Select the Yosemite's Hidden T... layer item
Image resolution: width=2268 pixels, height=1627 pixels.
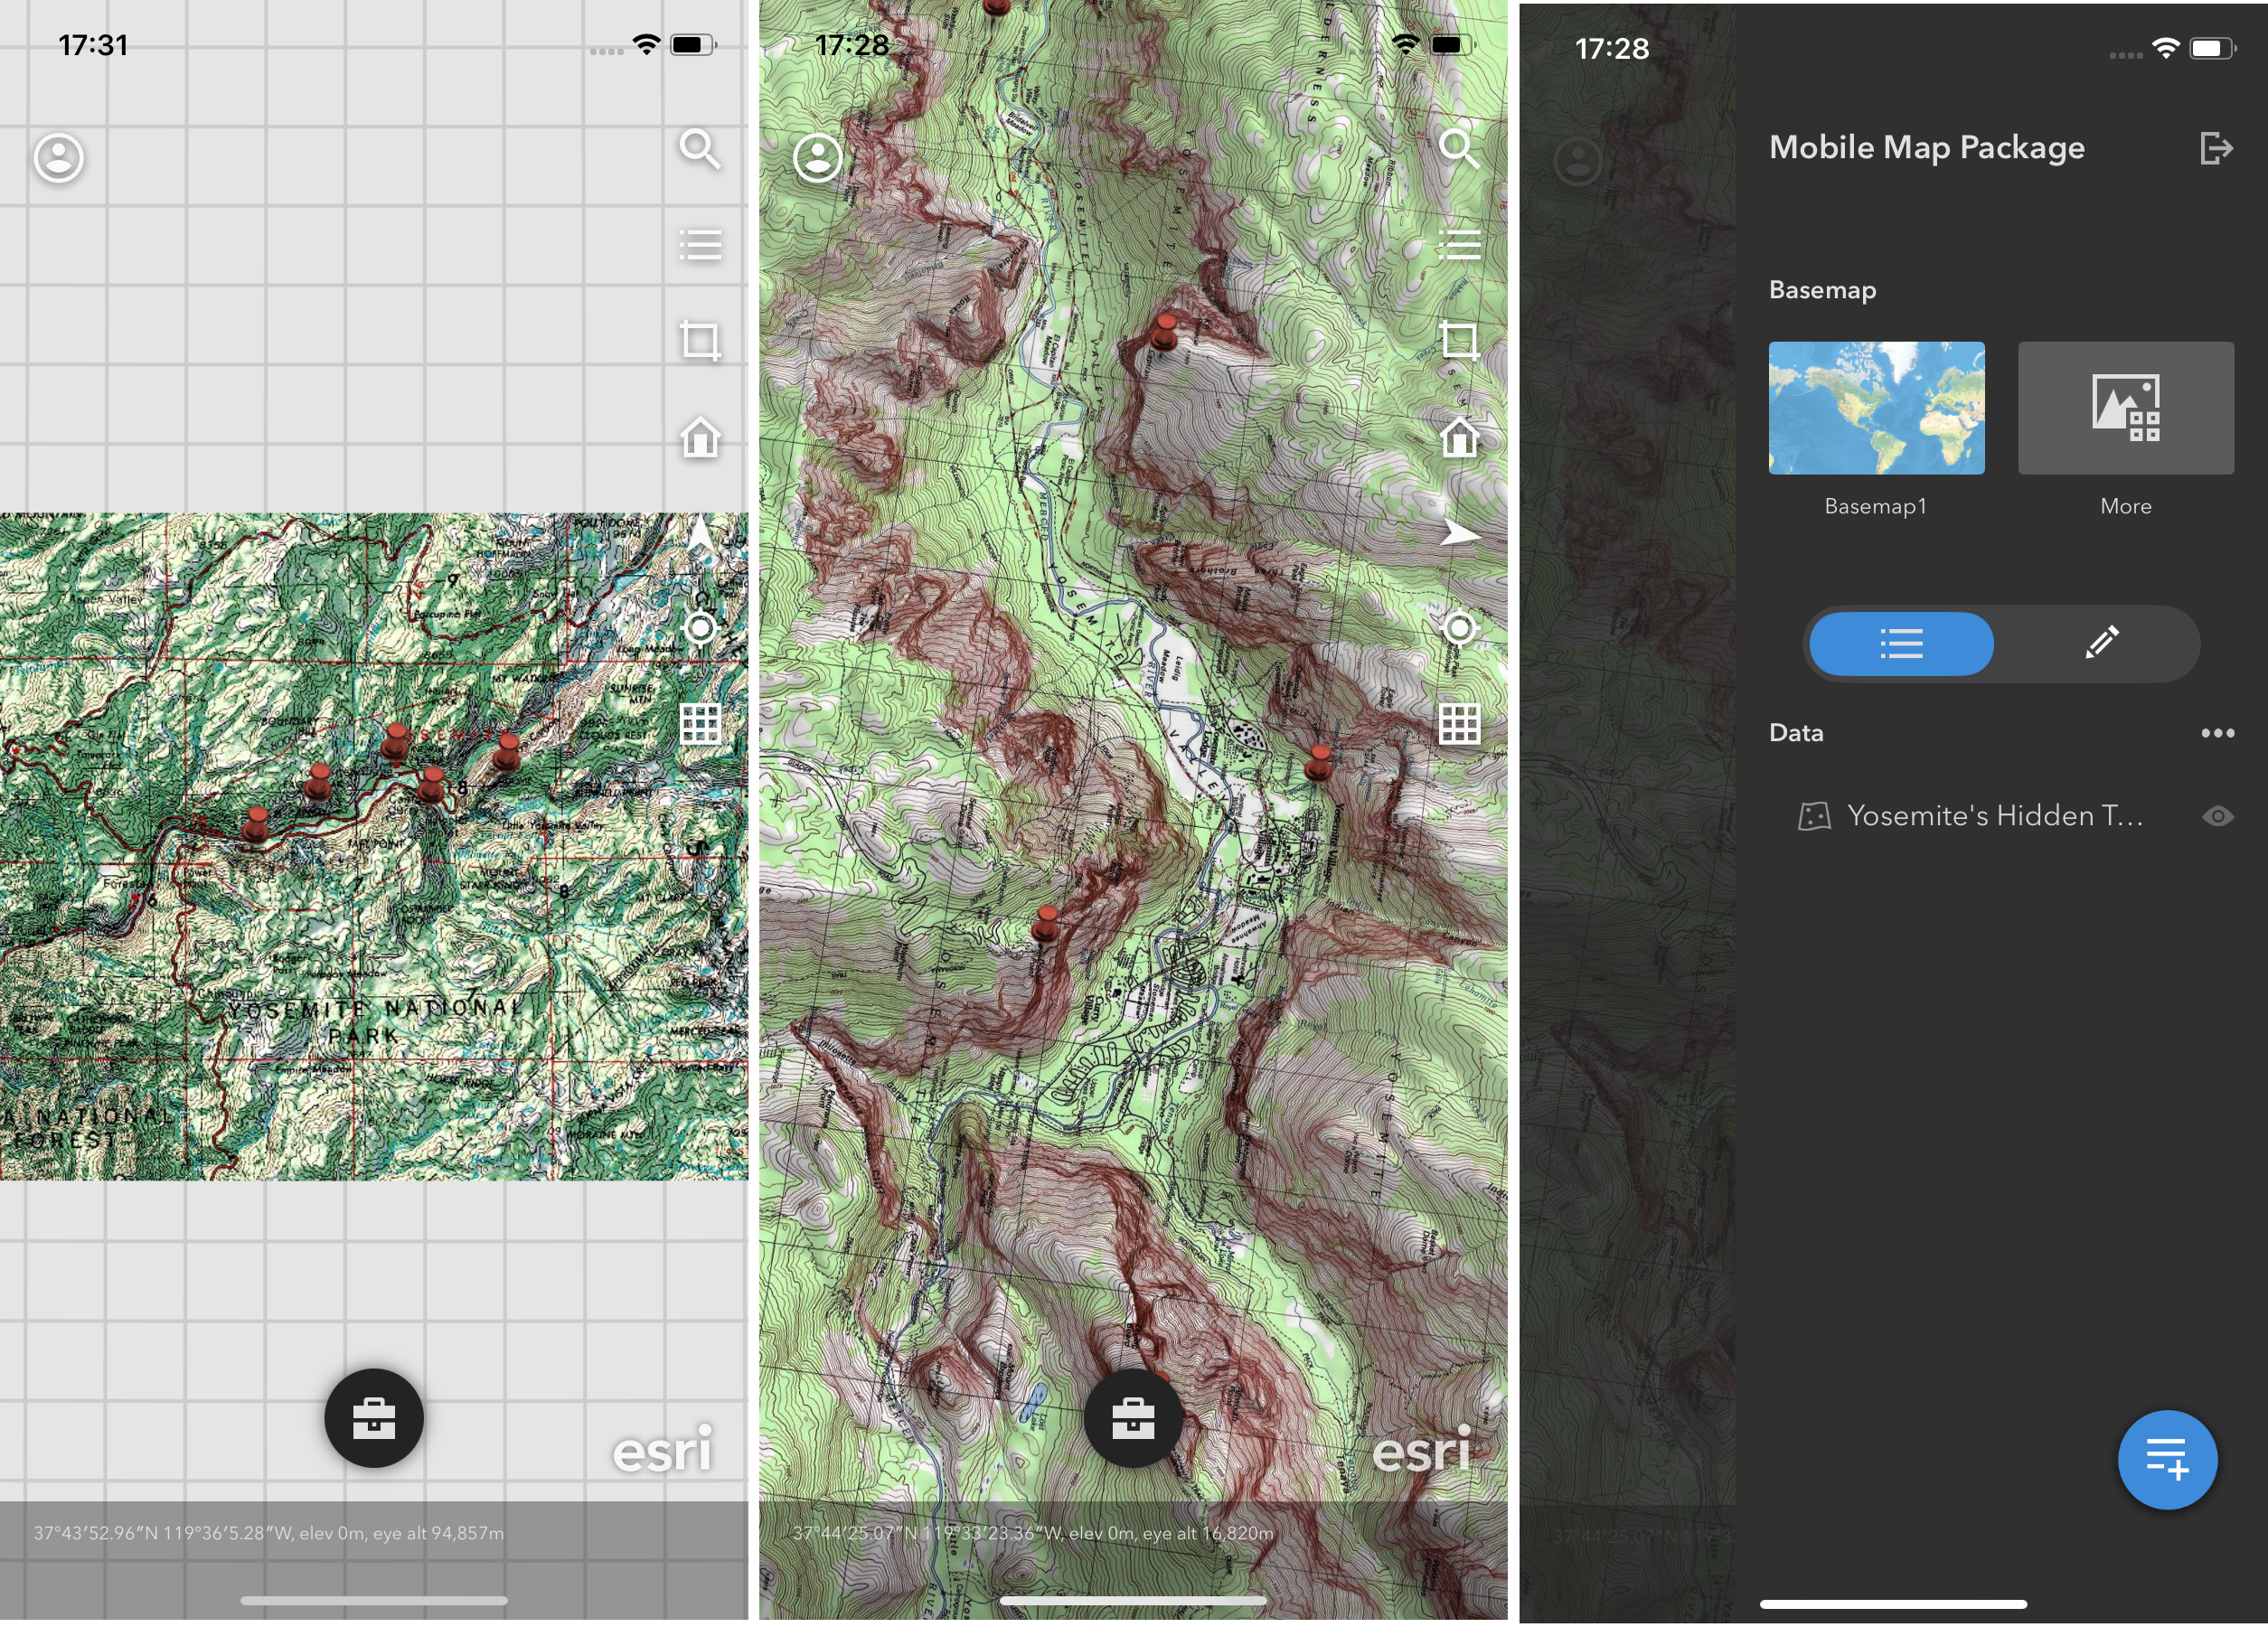(1993, 816)
